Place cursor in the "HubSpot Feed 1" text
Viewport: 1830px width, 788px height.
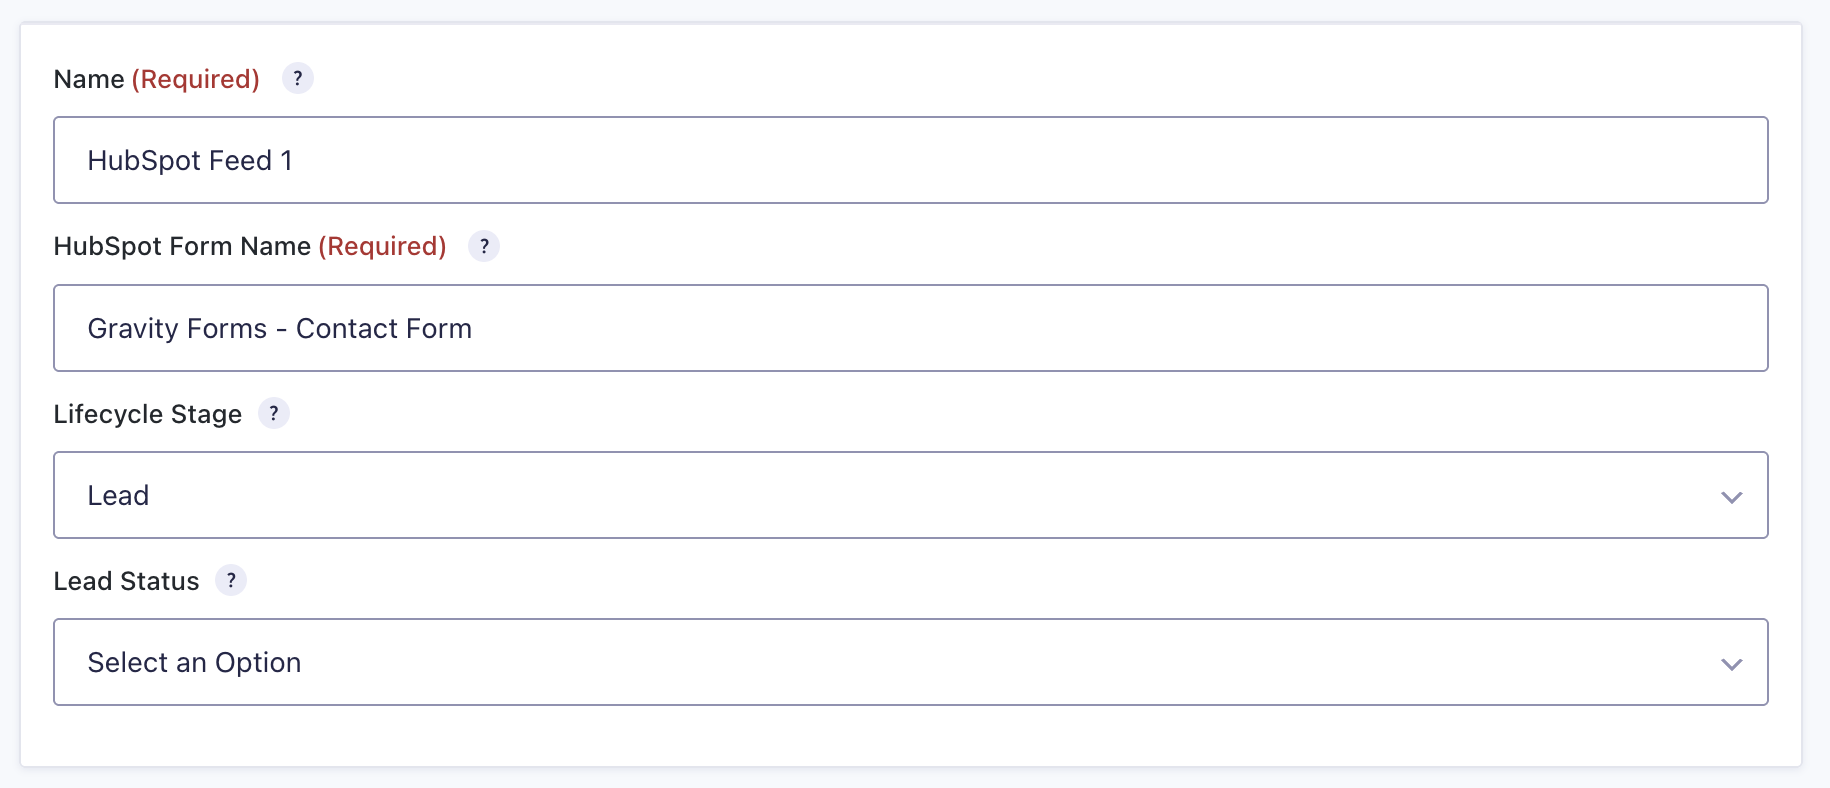click(x=190, y=161)
